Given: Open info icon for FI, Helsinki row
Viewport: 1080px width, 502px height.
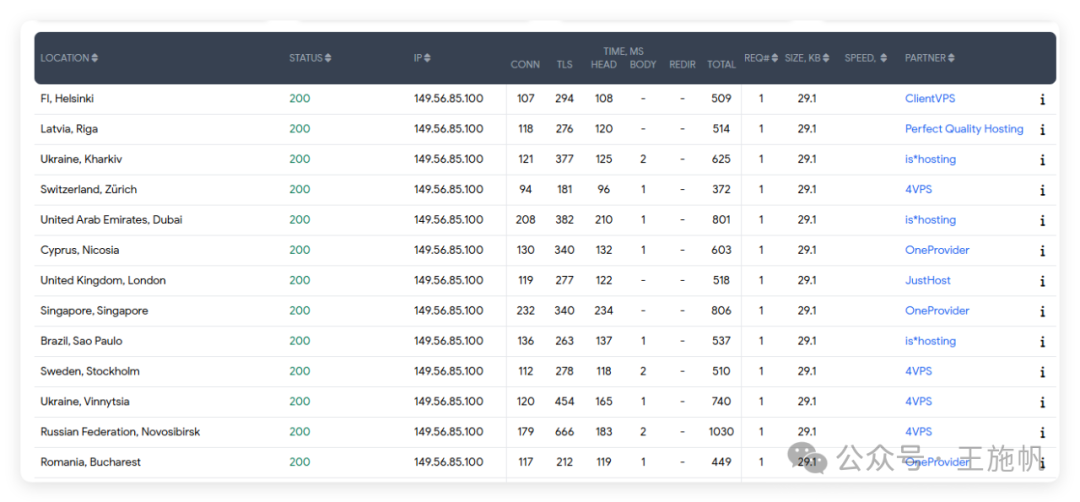Looking at the screenshot, I should point(1042,99).
